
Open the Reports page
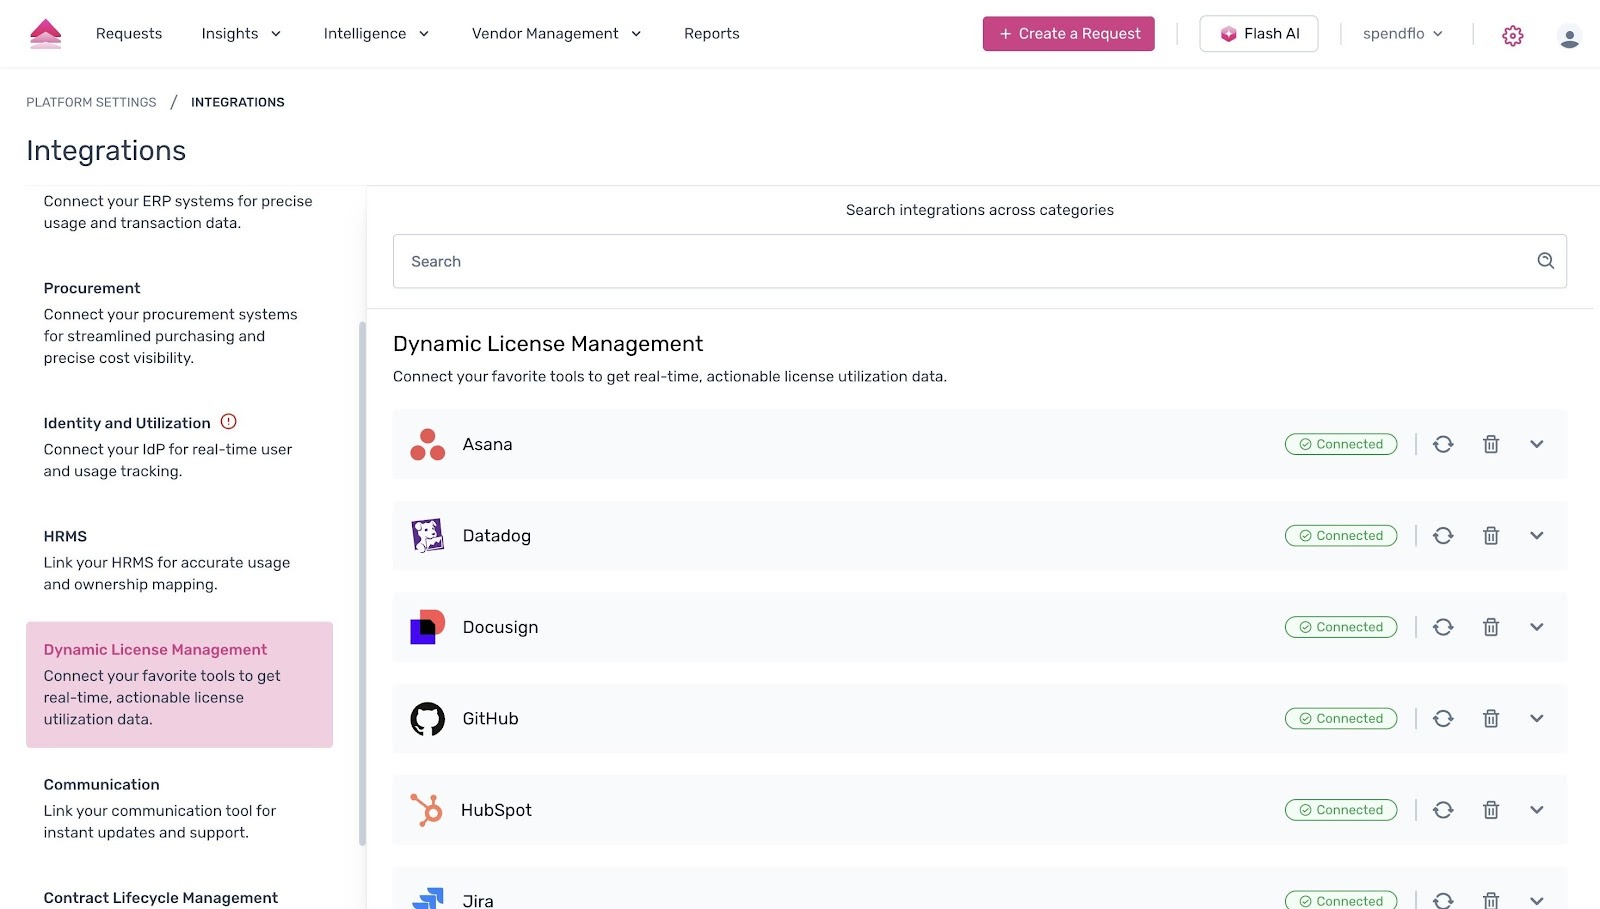click(712, 34)
